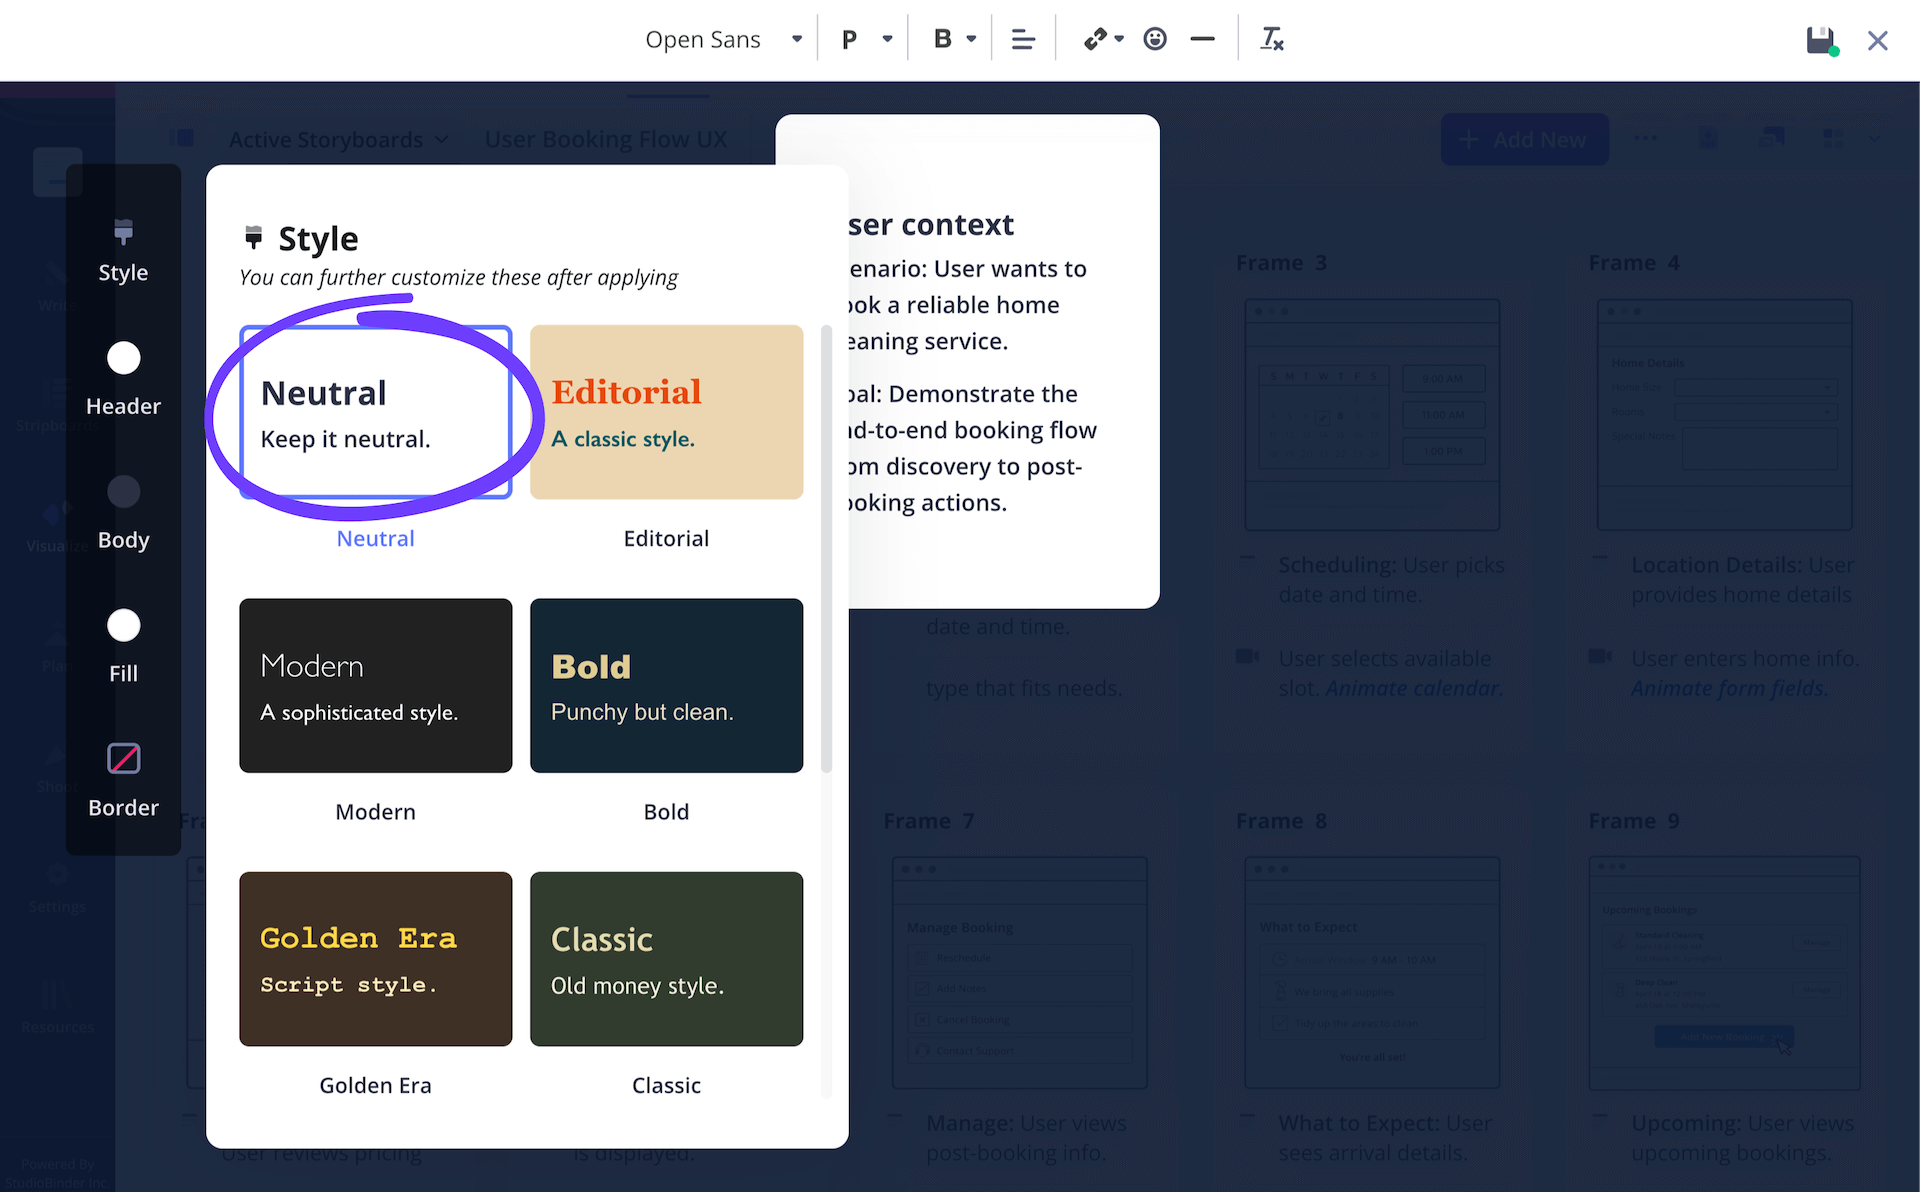1920x1192 pixels.
Task: Choose the Golden Era script style
Action: coord(375,959)
